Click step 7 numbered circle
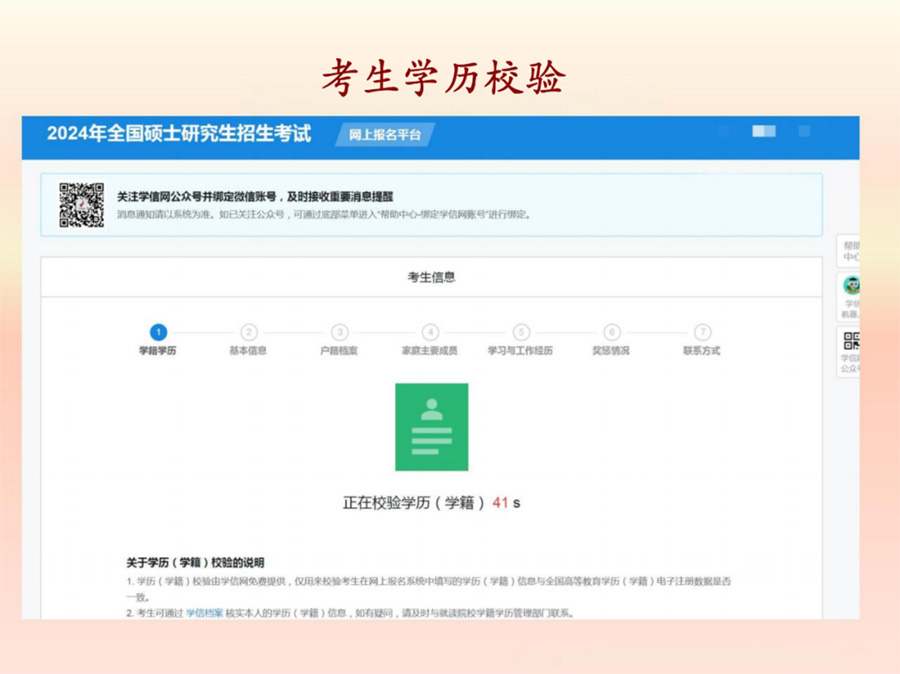Image resolution: width=900 pixels, height=674 pixels. point(703,332)
